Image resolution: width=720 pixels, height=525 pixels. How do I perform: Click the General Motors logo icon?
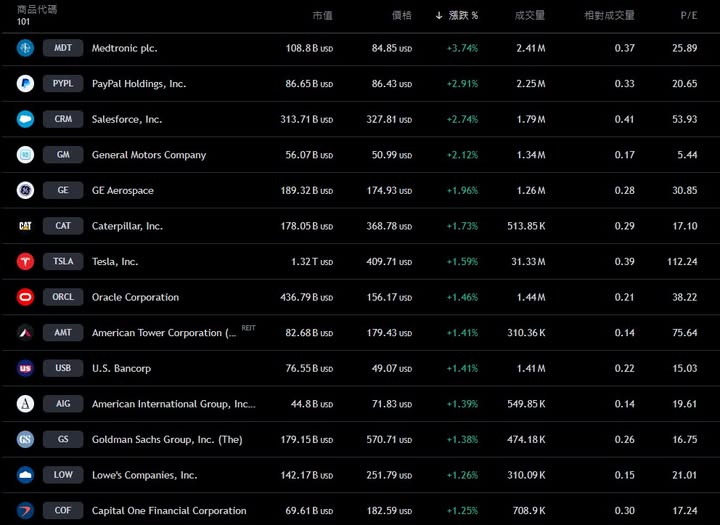coord(25,155)
